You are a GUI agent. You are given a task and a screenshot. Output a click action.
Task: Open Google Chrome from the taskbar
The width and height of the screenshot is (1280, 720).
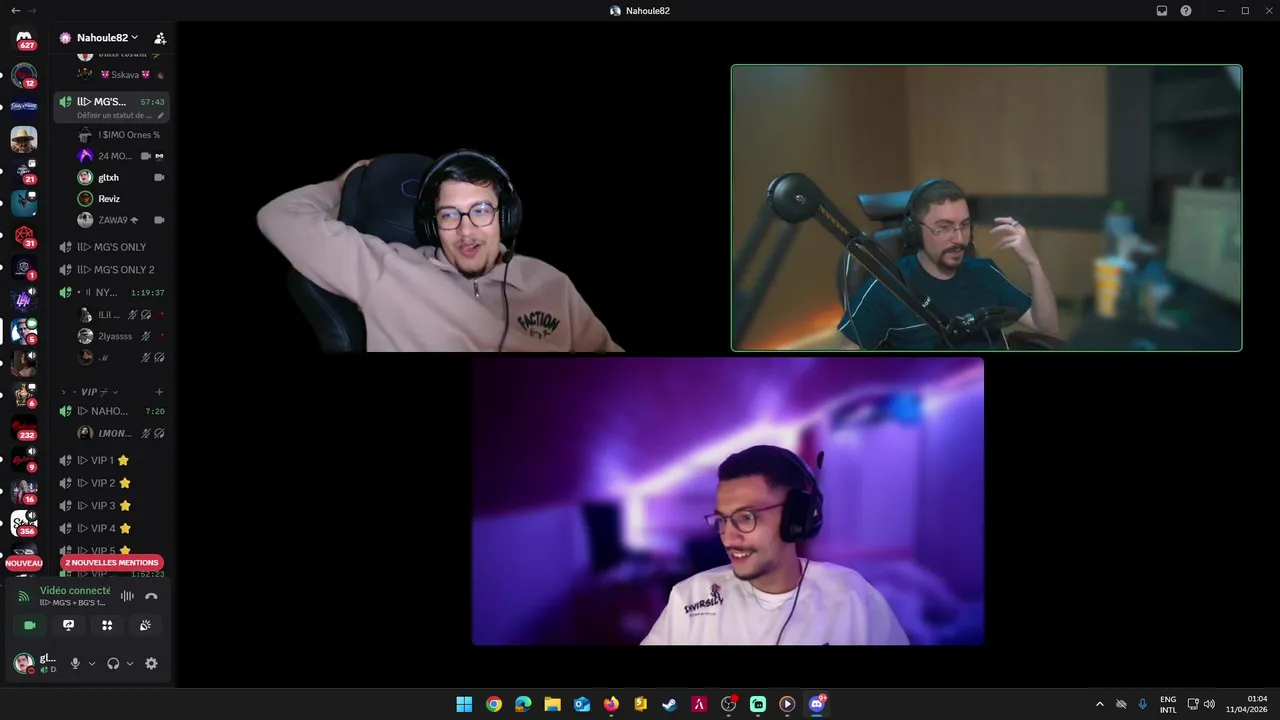click(494, 704)
